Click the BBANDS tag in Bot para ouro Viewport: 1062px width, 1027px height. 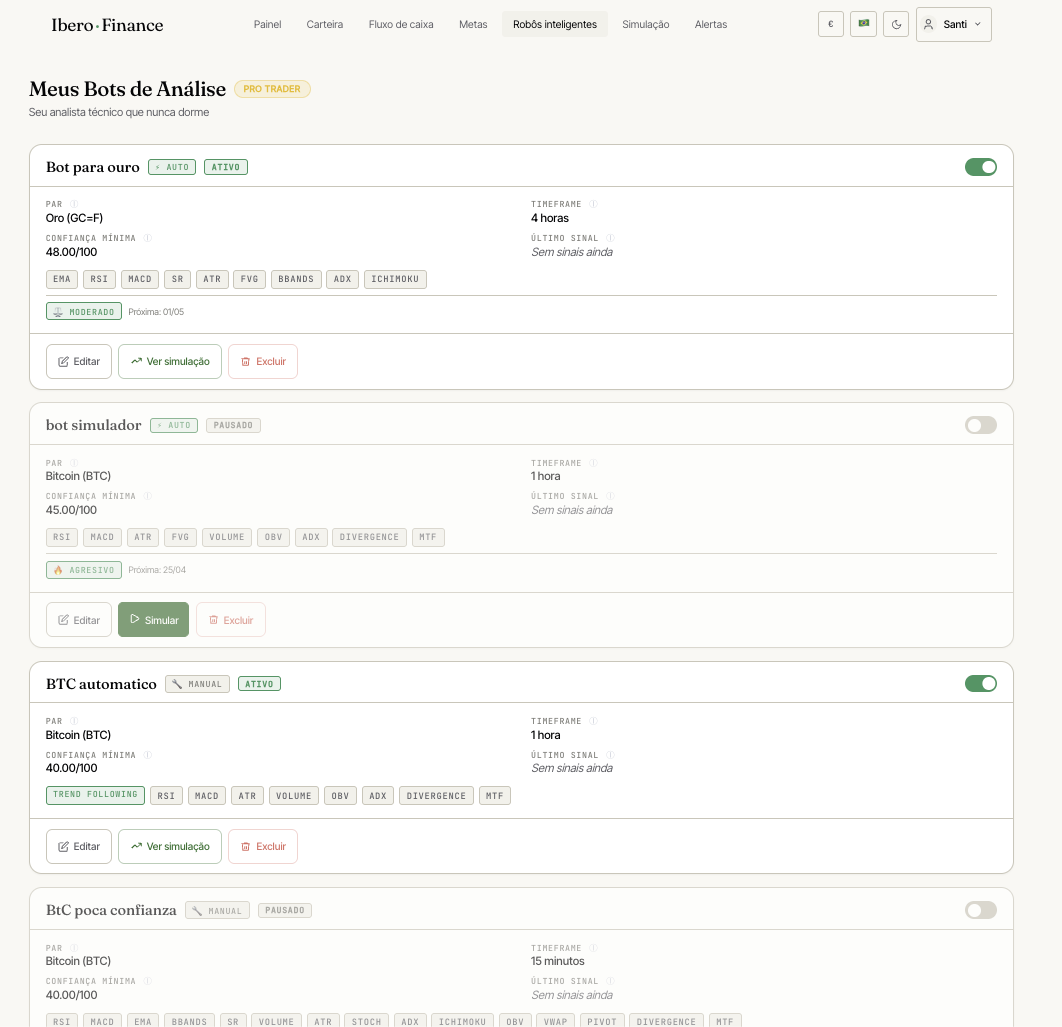pyautogui.click(x=296, y=279)
